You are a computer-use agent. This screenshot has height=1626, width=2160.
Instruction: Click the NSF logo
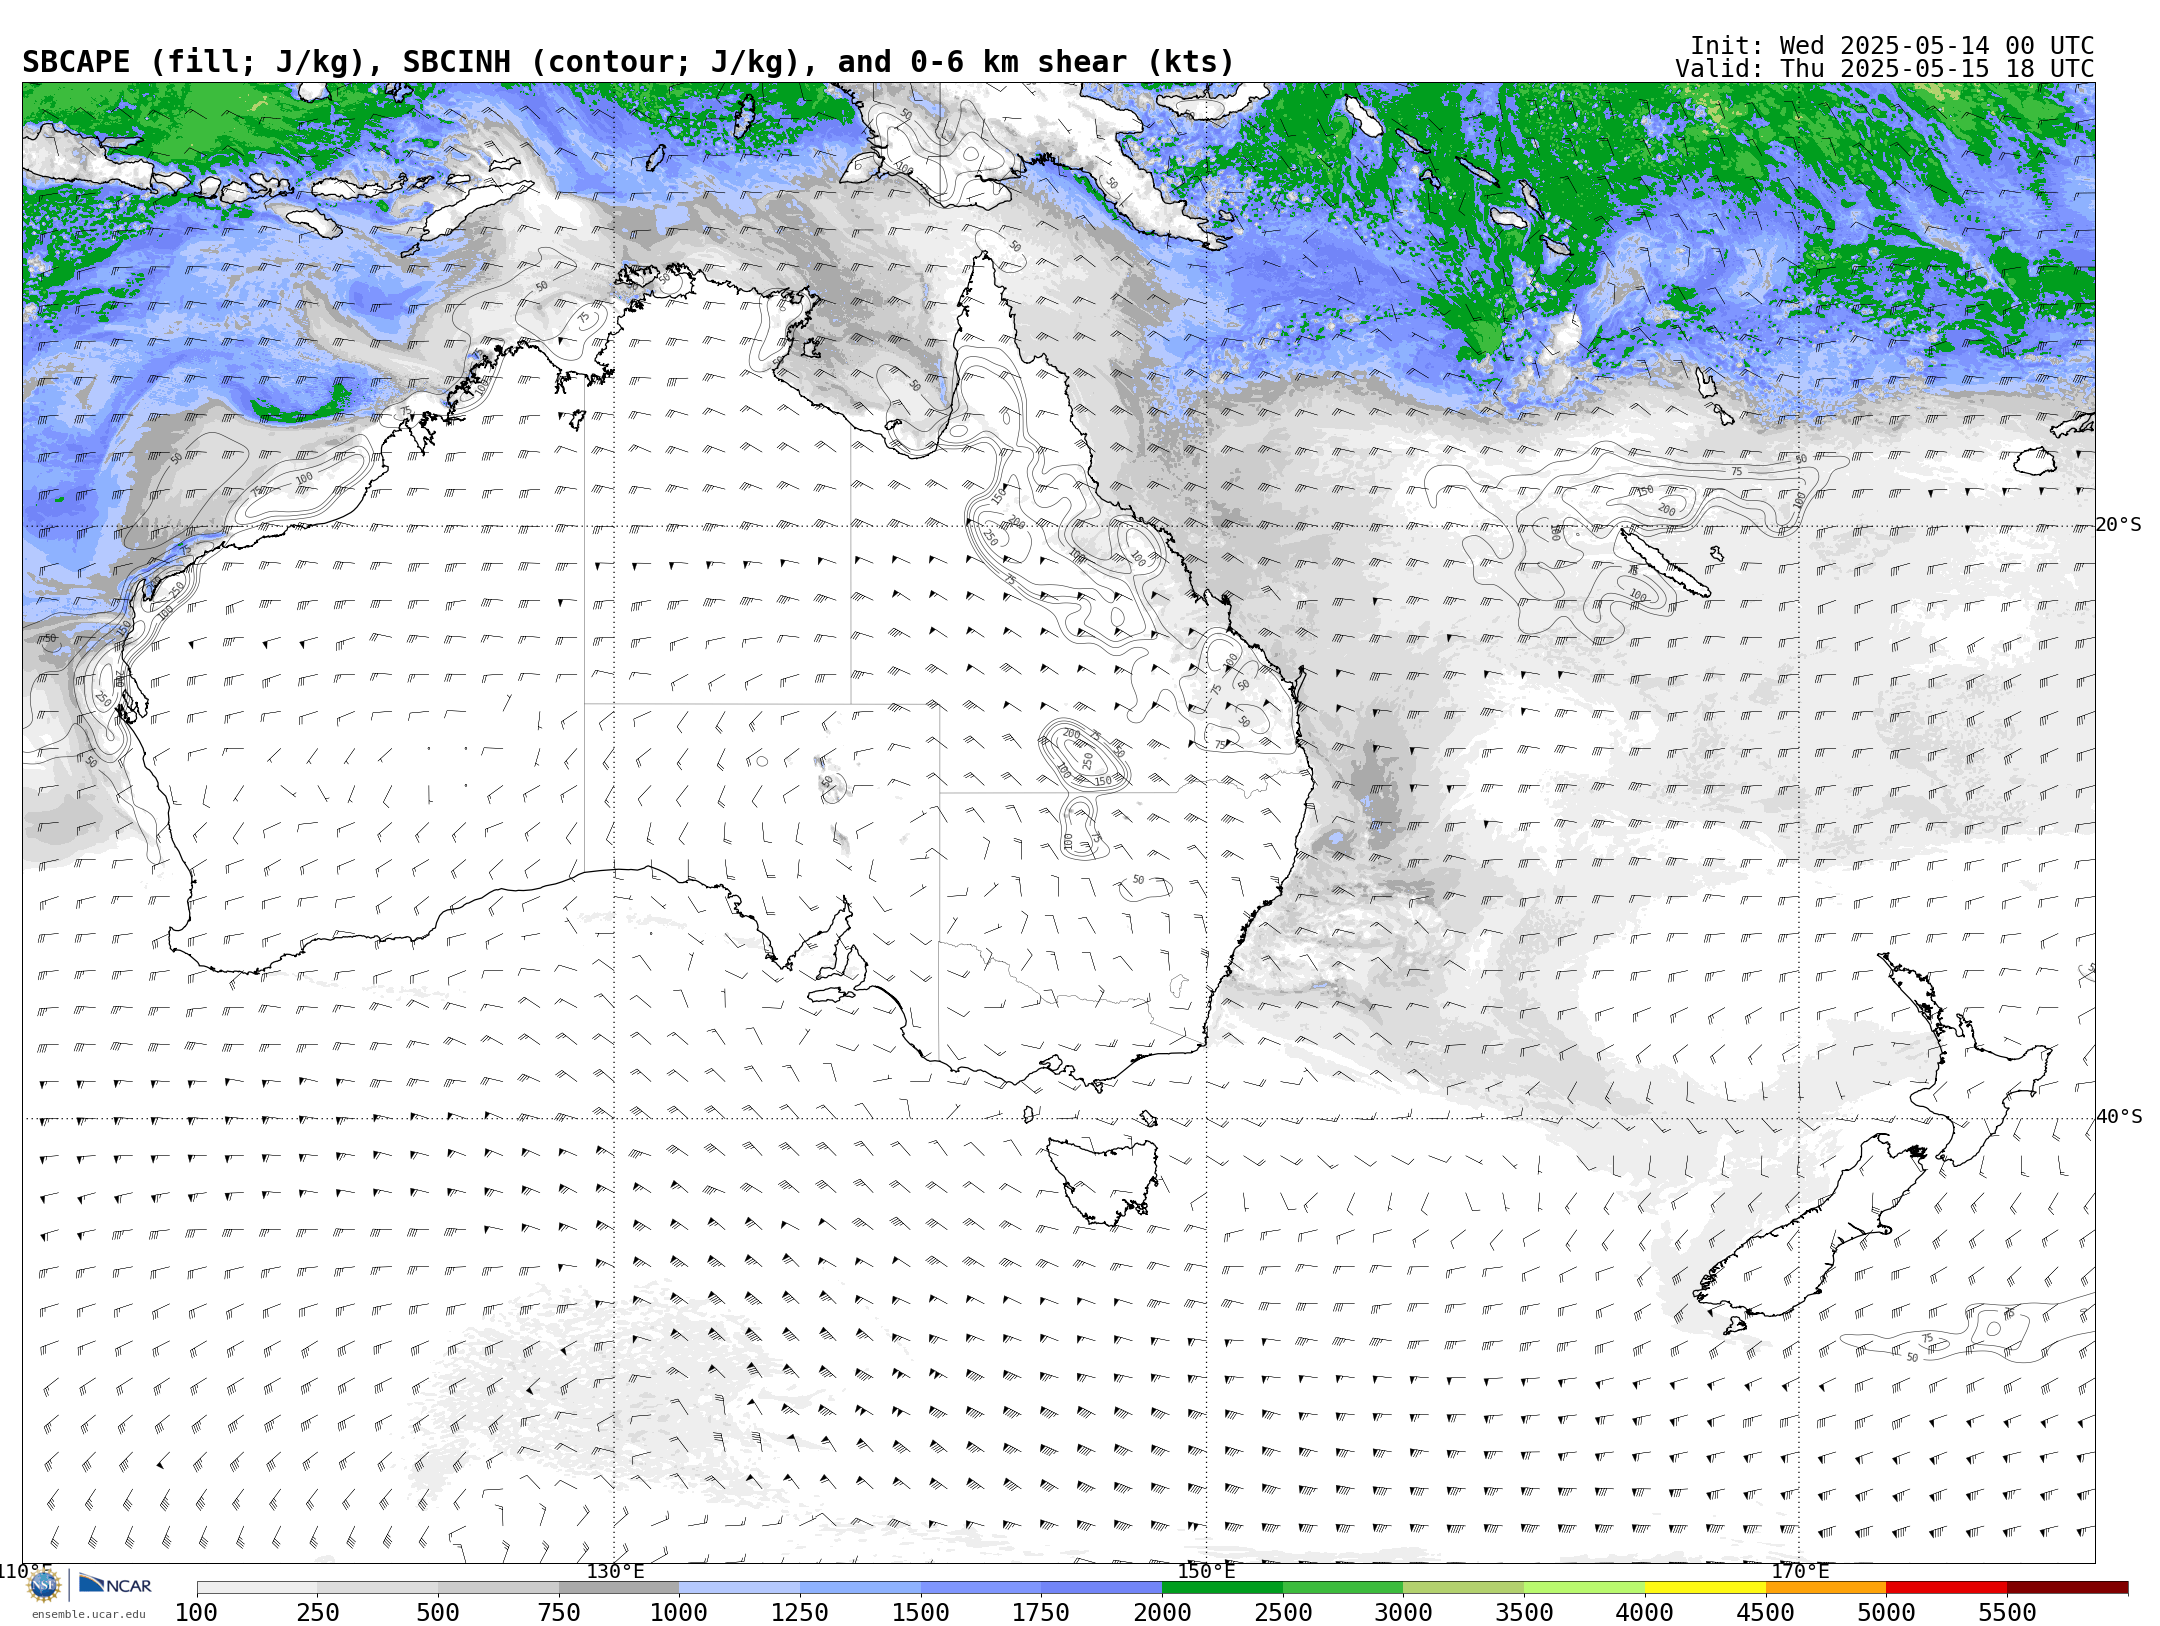(44, 1585)
